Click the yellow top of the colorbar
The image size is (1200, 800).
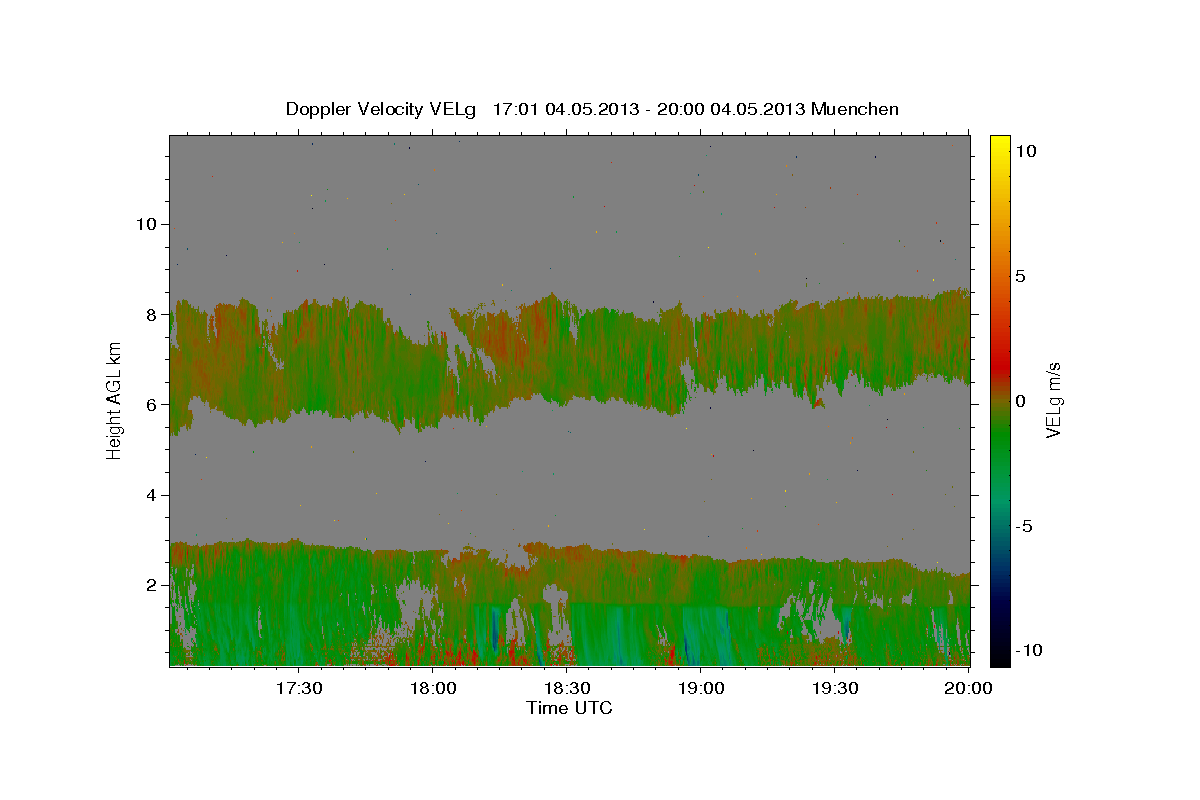(x=999, y=145)
